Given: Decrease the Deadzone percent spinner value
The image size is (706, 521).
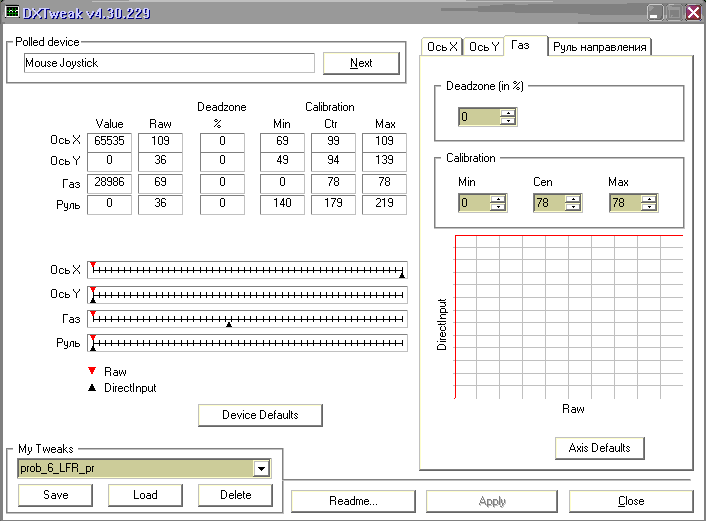Looking at the screenshot, I should tap(508, 121).
